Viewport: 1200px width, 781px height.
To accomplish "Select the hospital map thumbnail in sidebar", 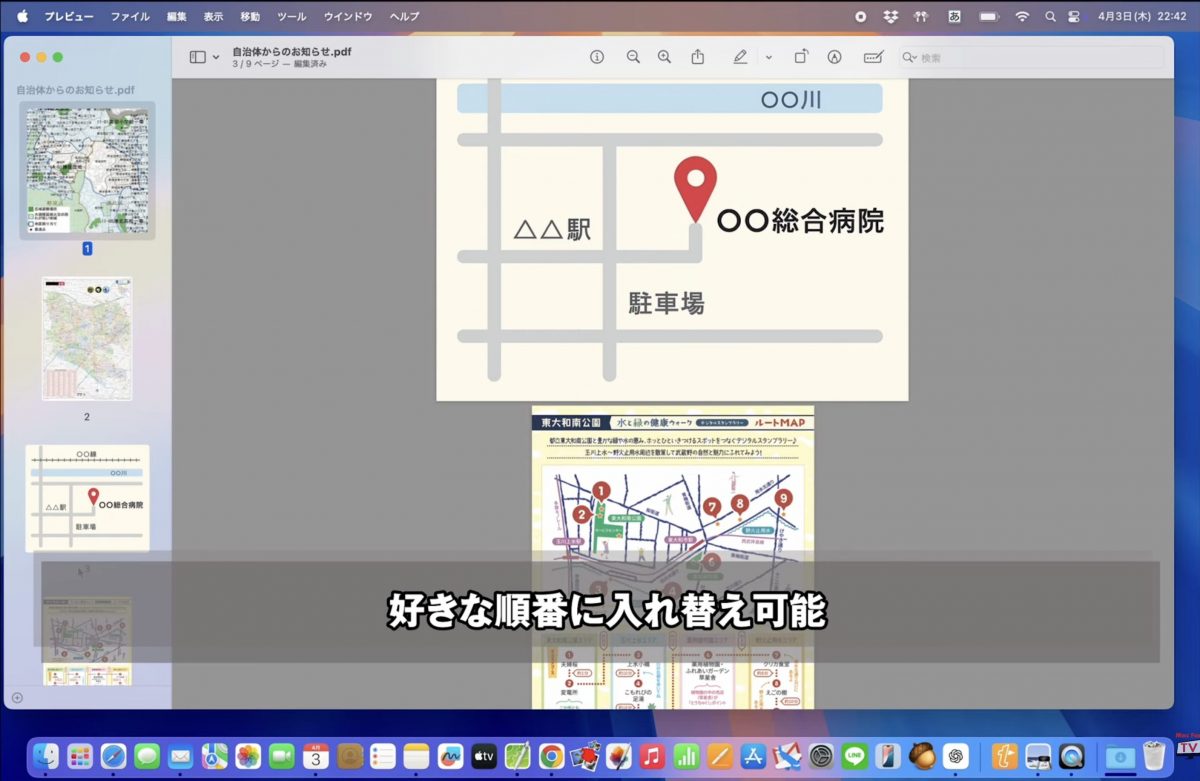I will click(x=87, y=498).
